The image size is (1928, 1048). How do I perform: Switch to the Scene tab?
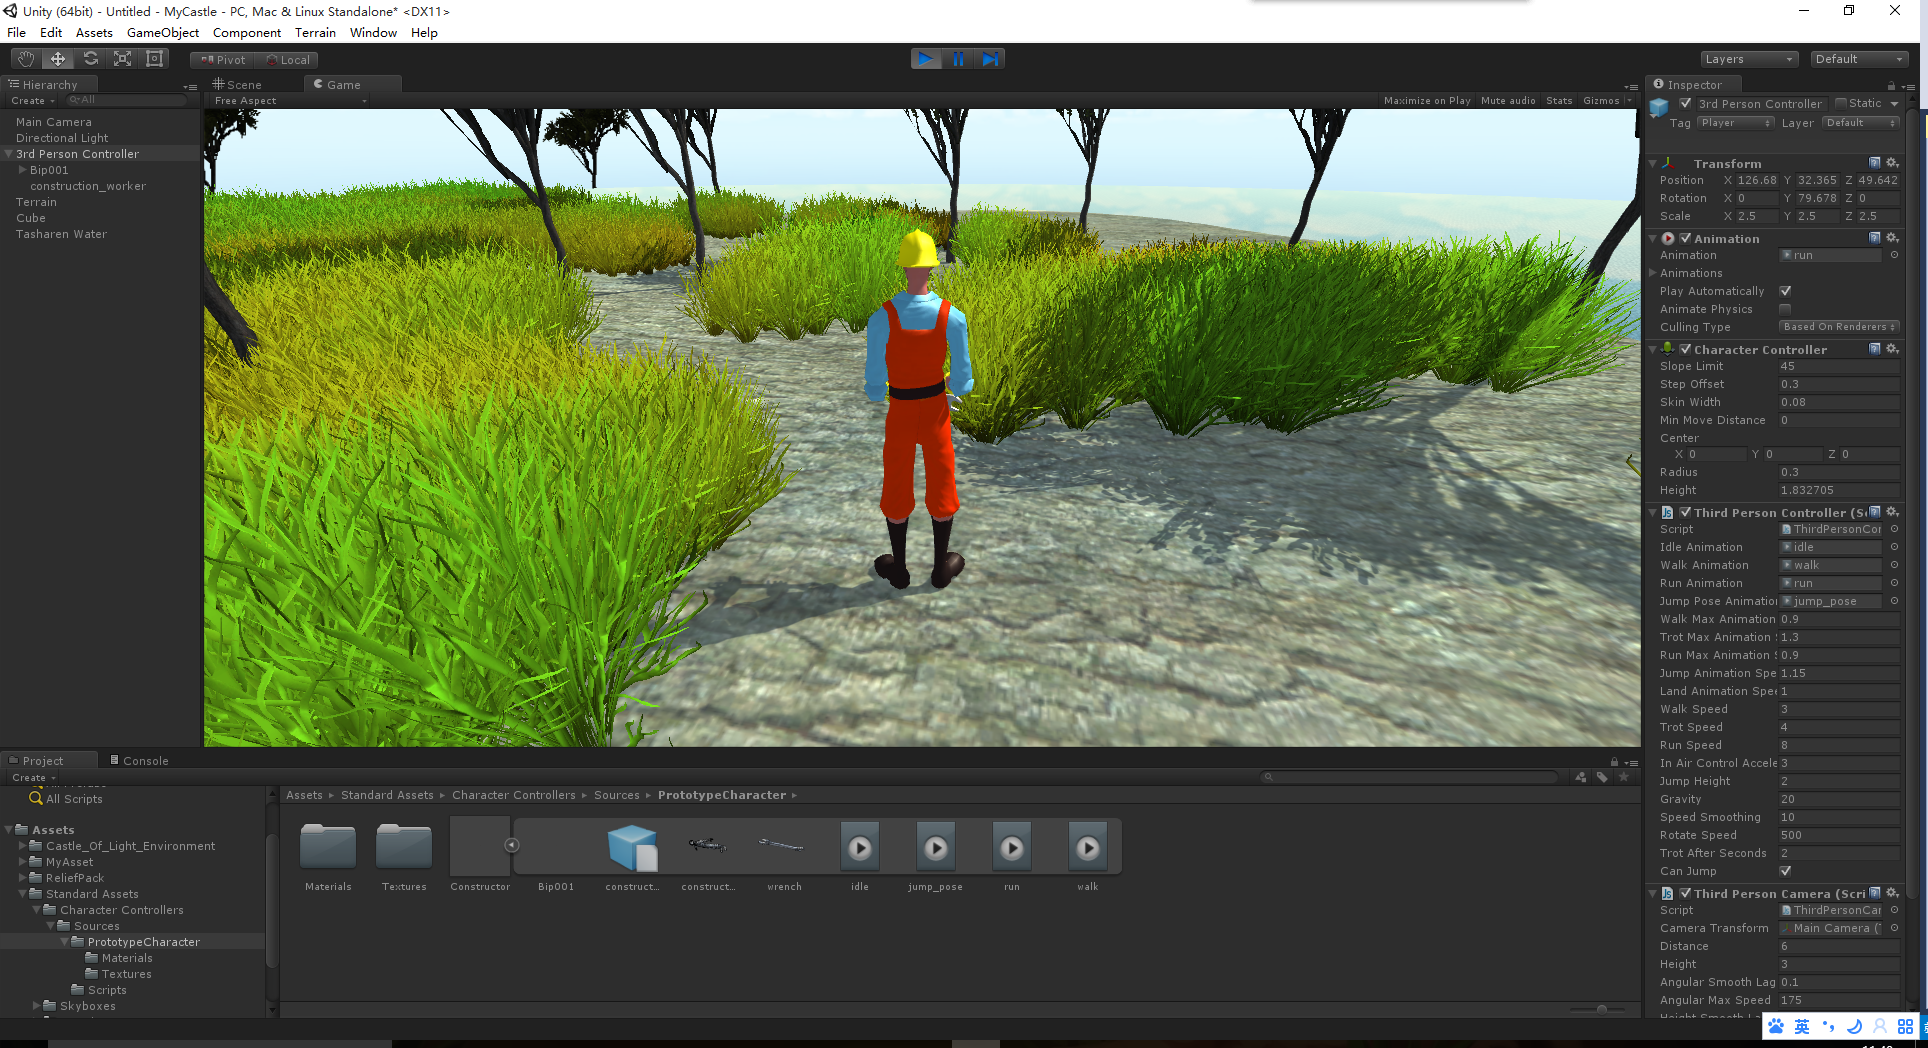(x=237, y=85)
